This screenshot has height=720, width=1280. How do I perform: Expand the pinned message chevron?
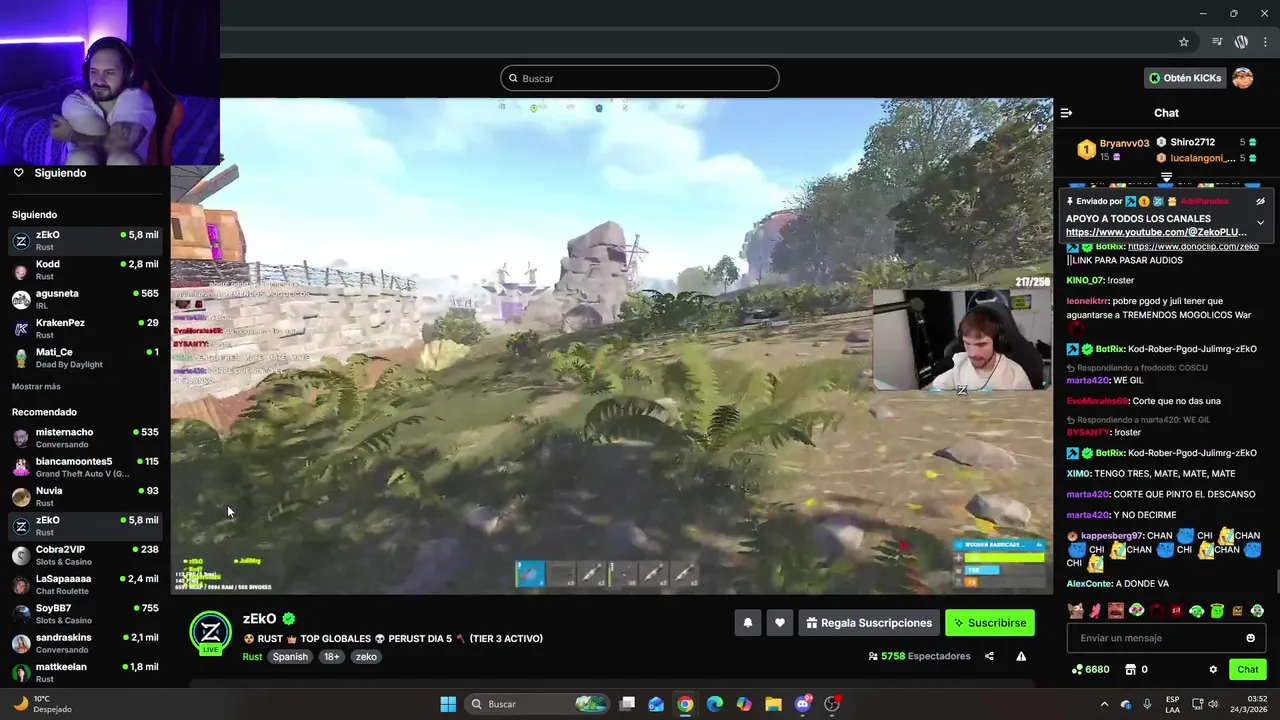pos(1260,222)
